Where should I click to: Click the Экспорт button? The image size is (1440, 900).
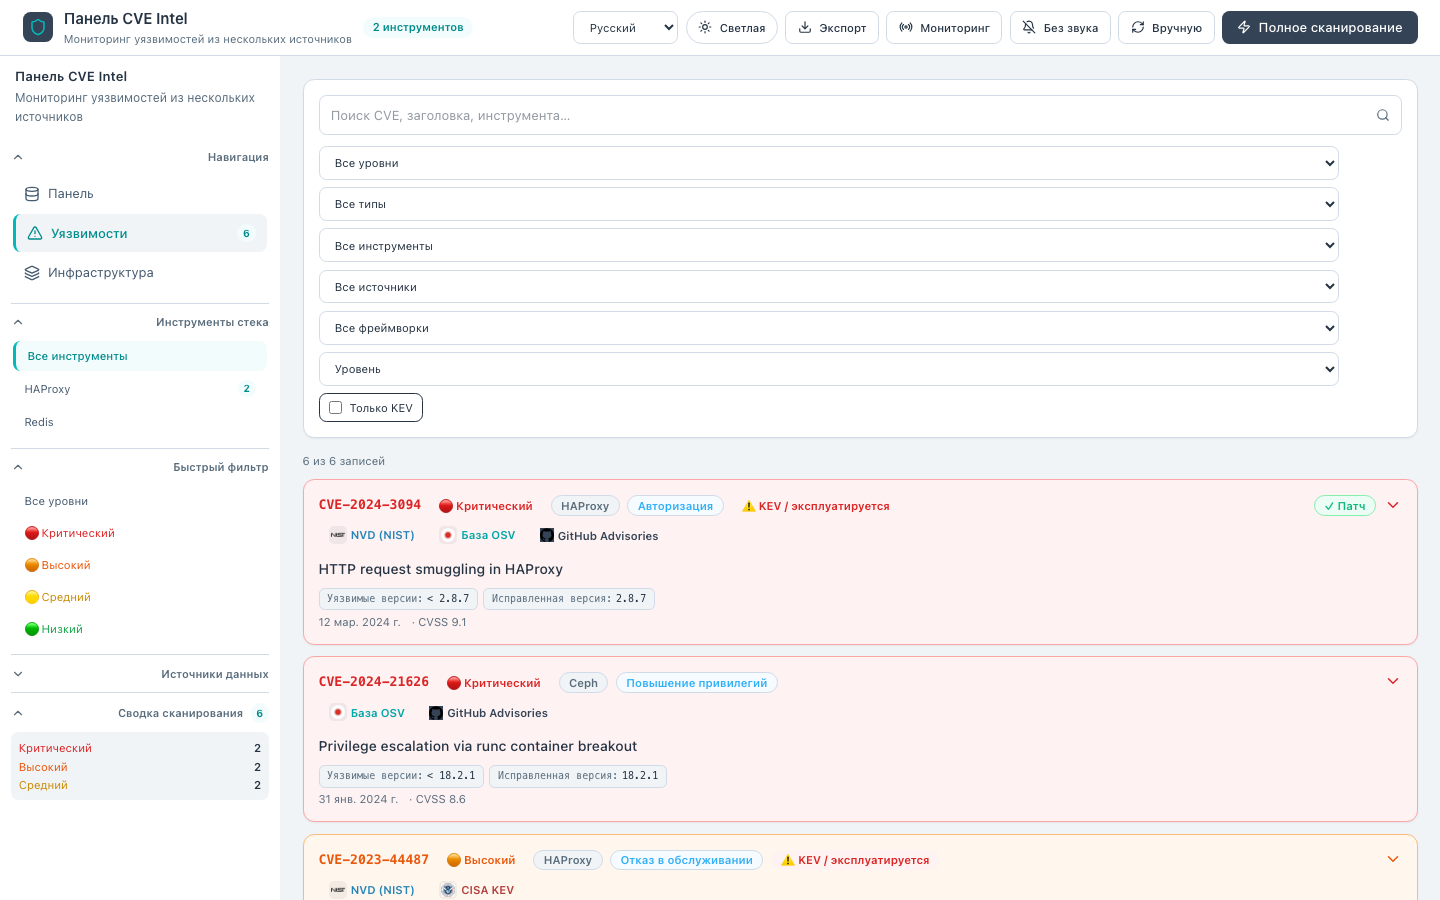click(x=832, y=28)
